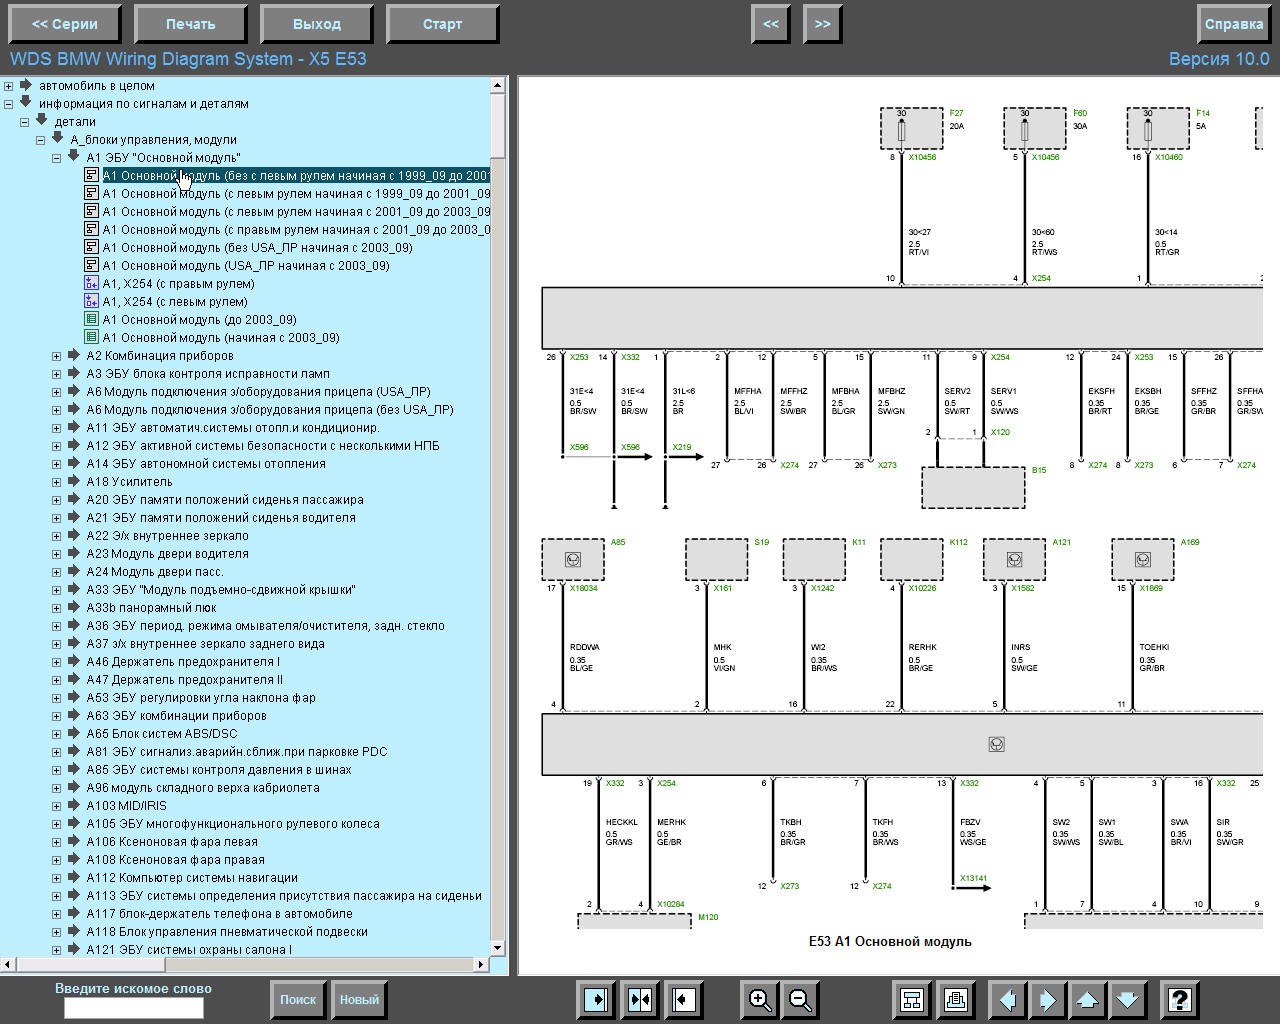
Task: Pan diagram right with the right arrow
Action: pyautogui.click(x=1047, y=999)
